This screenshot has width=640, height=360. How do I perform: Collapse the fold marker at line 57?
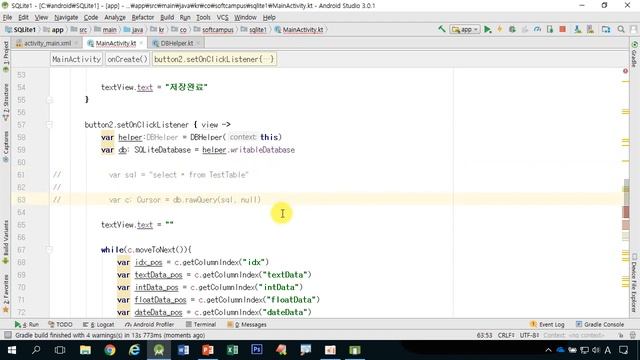pyautogui.click(x=49, y=124)
